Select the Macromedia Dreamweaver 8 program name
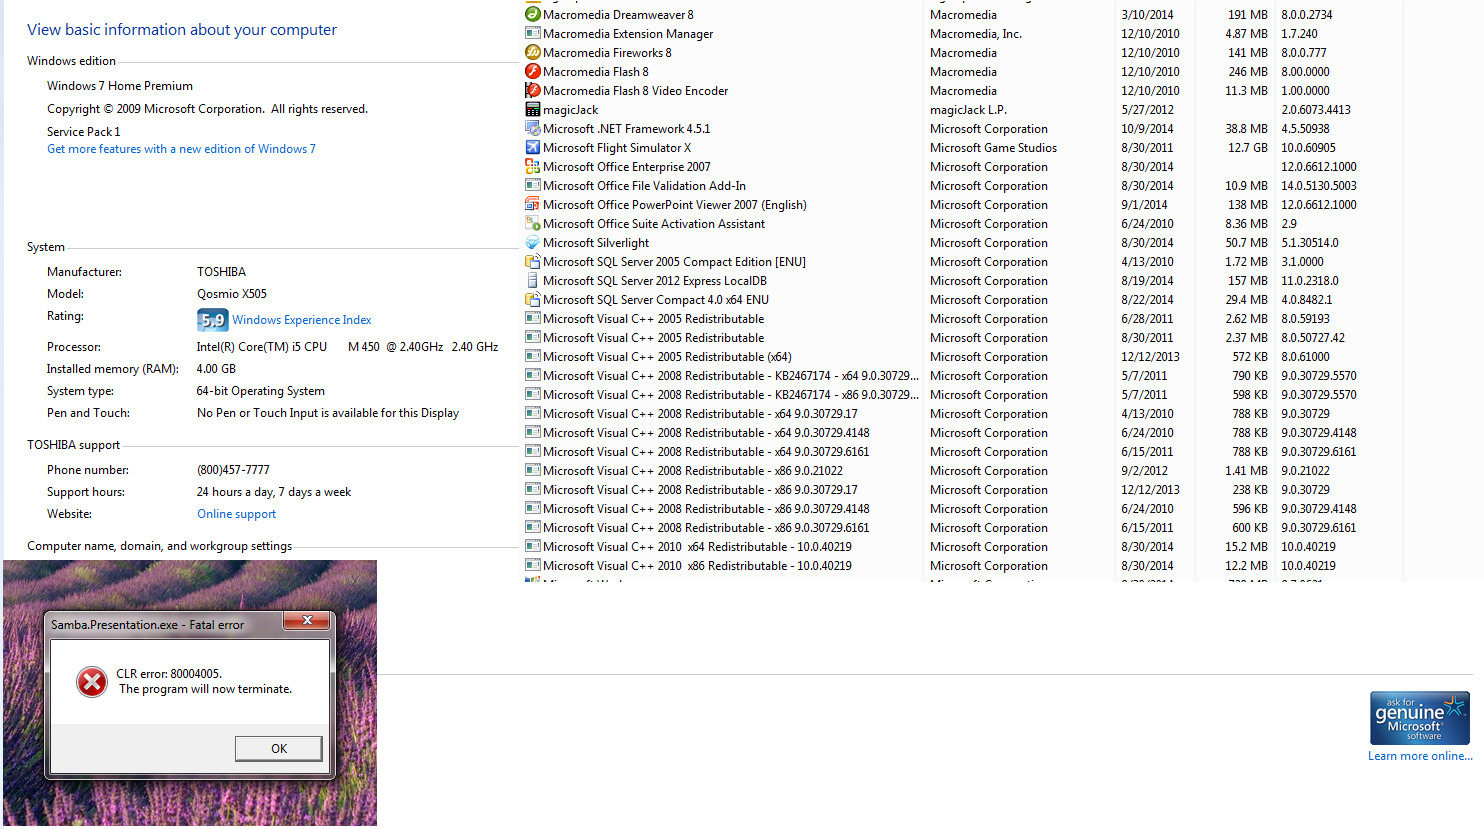The image size is (1484, 829). 618,14
